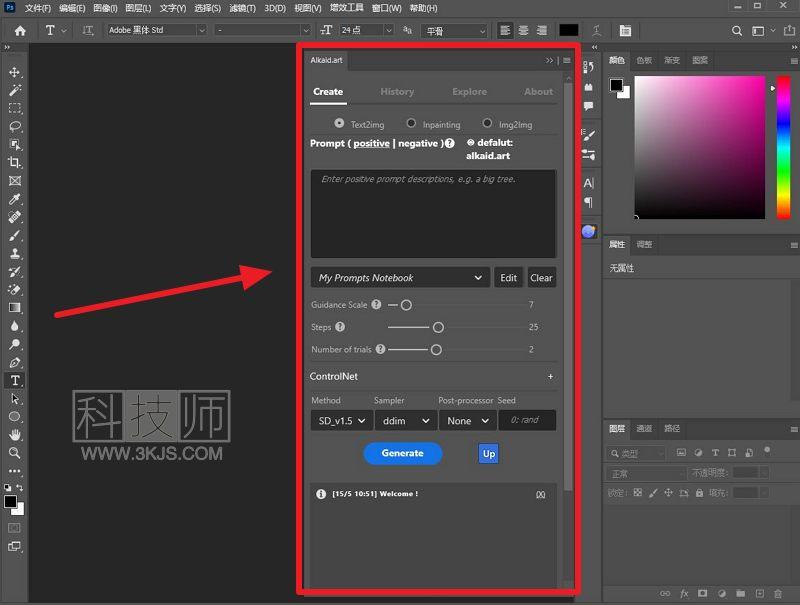Select the Lasso tool

[x=14, y=126]
